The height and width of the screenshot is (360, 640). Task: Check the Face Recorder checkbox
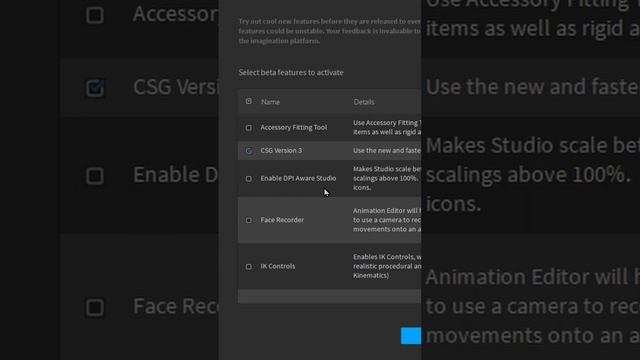point(249,220)
